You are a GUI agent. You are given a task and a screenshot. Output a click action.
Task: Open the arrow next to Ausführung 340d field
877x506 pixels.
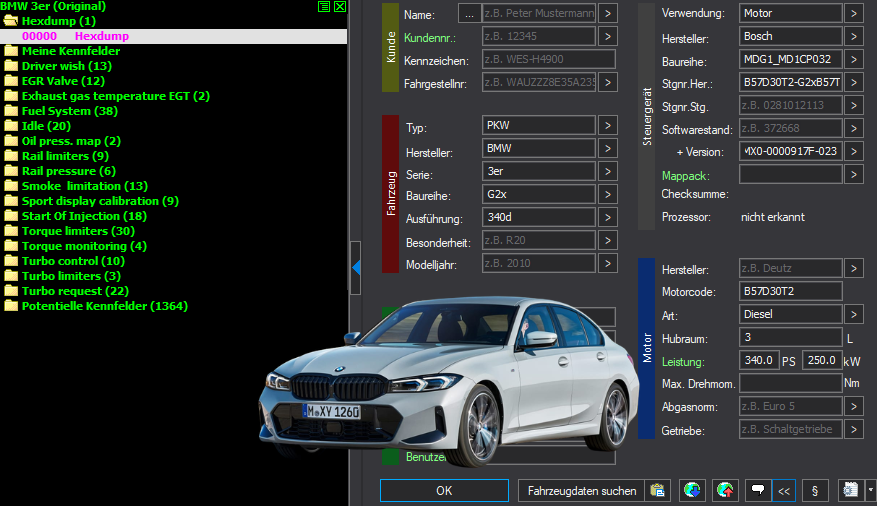(x=608, y=217)
